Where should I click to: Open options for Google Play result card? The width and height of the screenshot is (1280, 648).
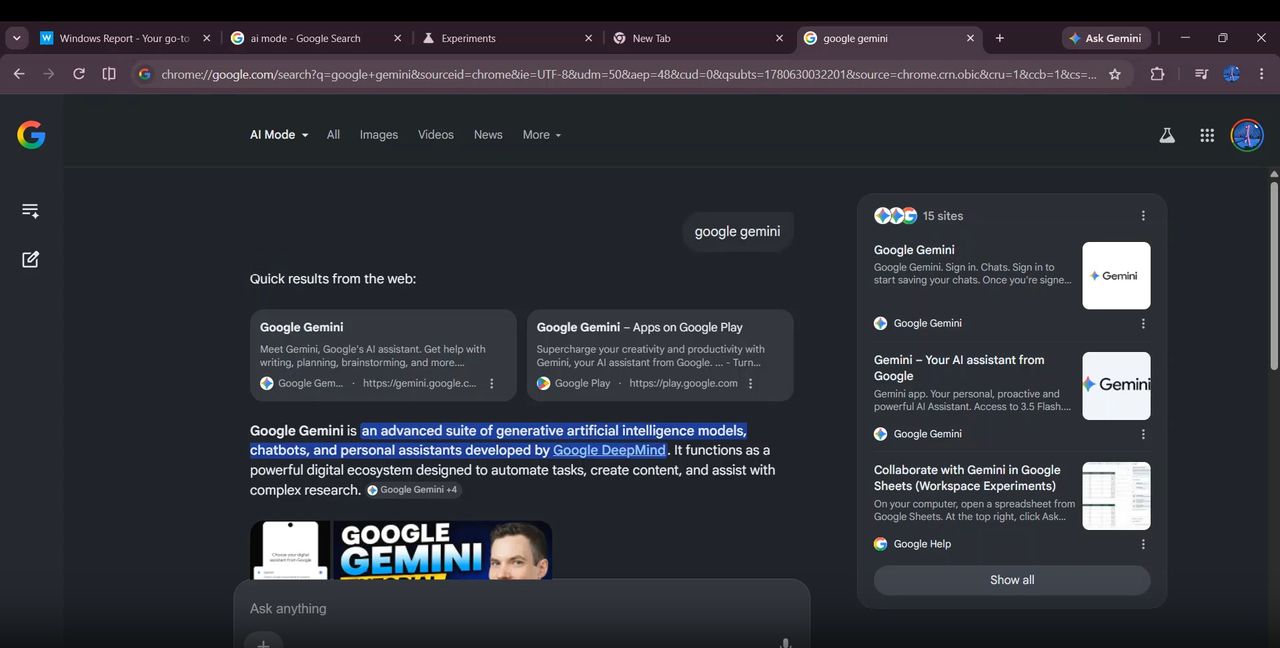[x=750, y=383]
